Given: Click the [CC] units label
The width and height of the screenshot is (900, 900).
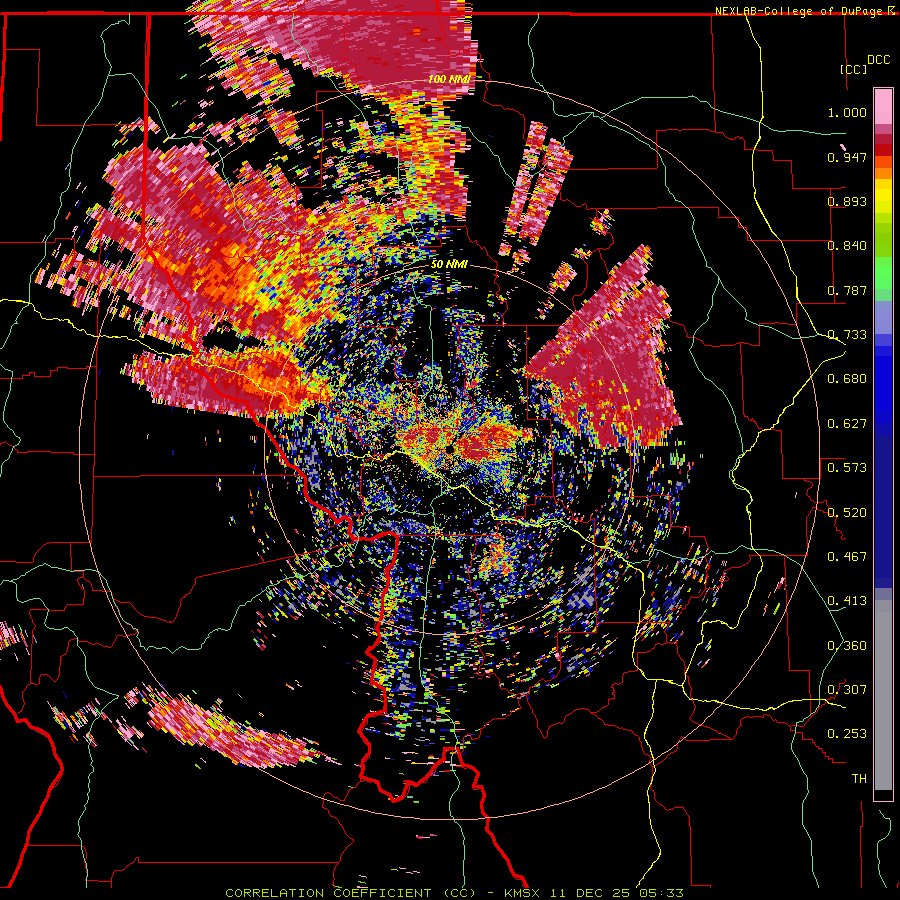Looking at the screenshot, I should (853, 69).
